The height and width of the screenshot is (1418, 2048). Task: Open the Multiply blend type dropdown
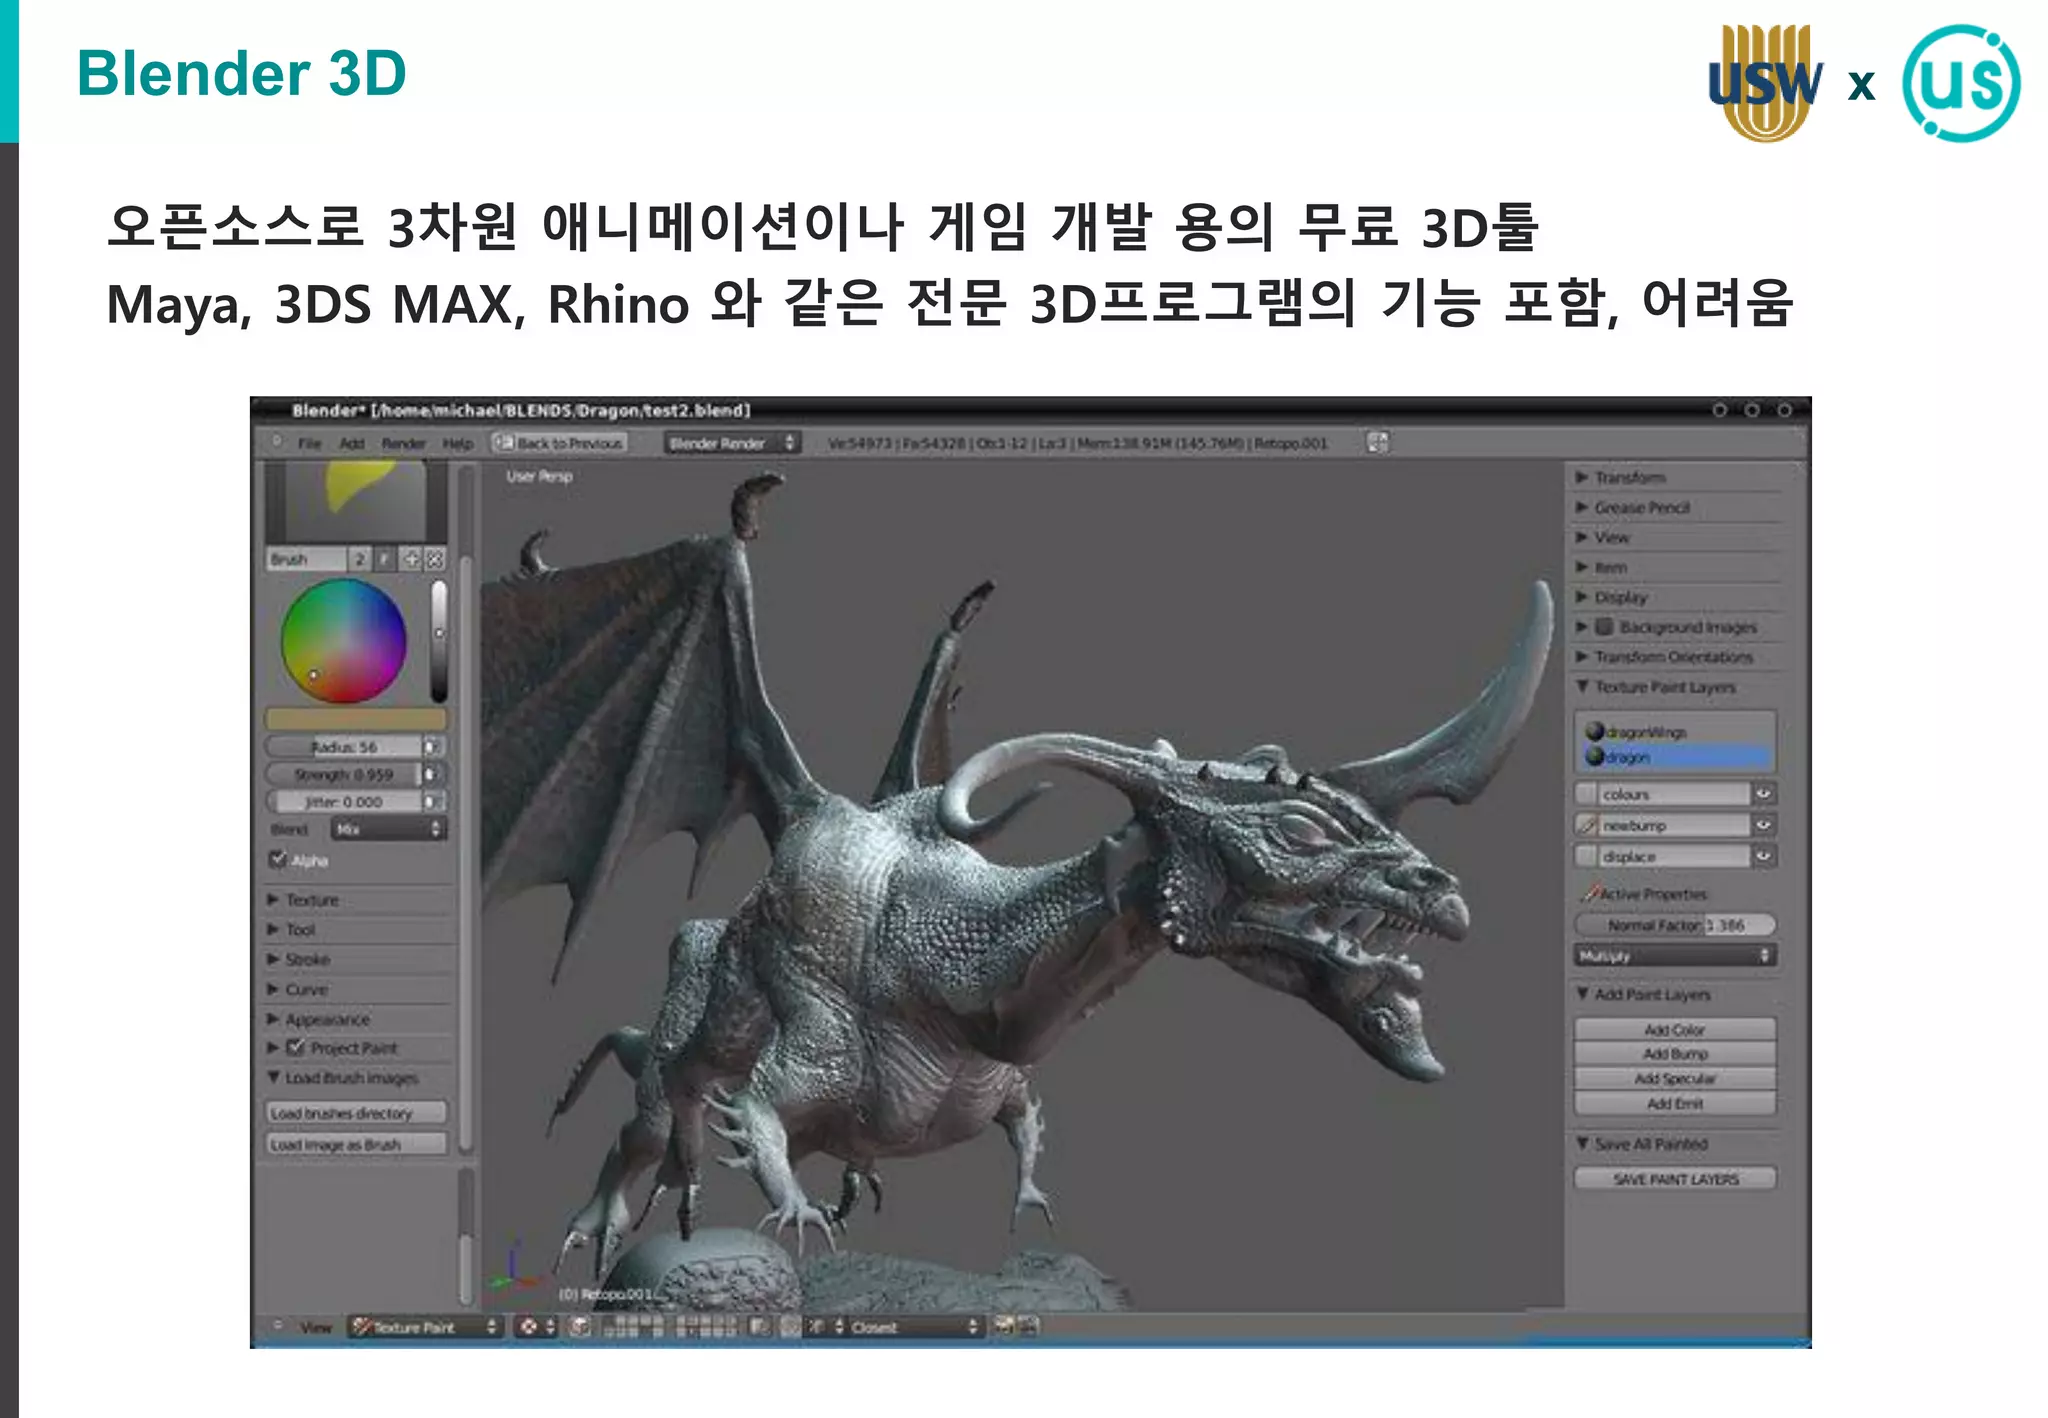click(1675, 955)
